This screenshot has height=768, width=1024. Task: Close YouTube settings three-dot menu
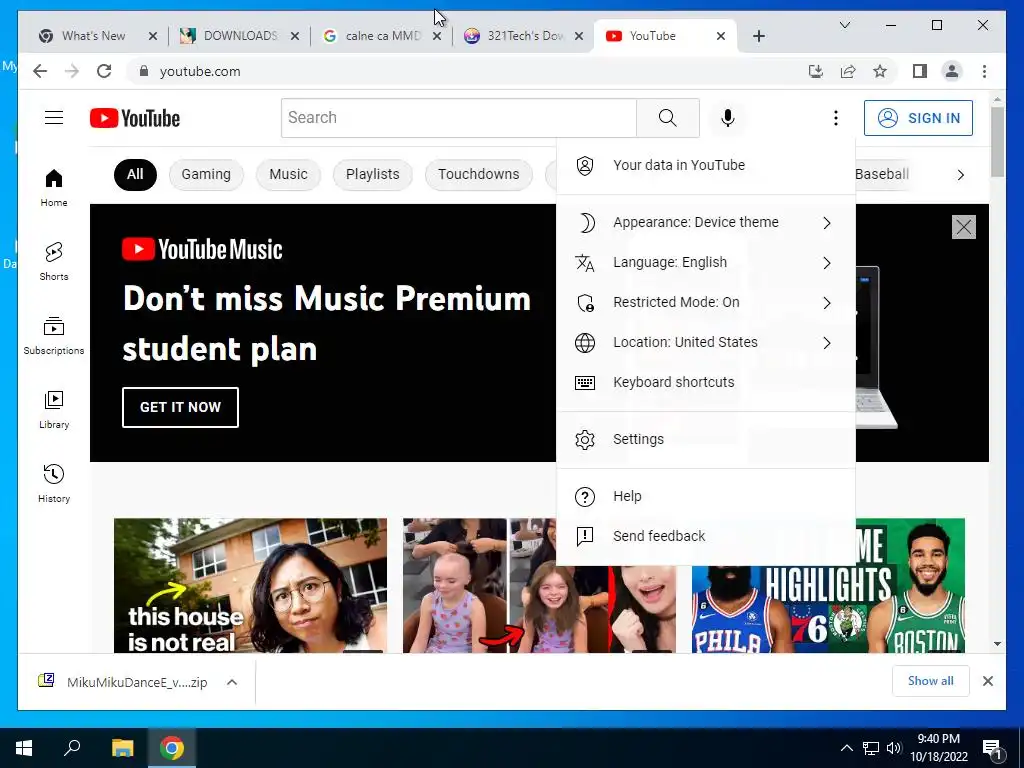pos(835,118)
